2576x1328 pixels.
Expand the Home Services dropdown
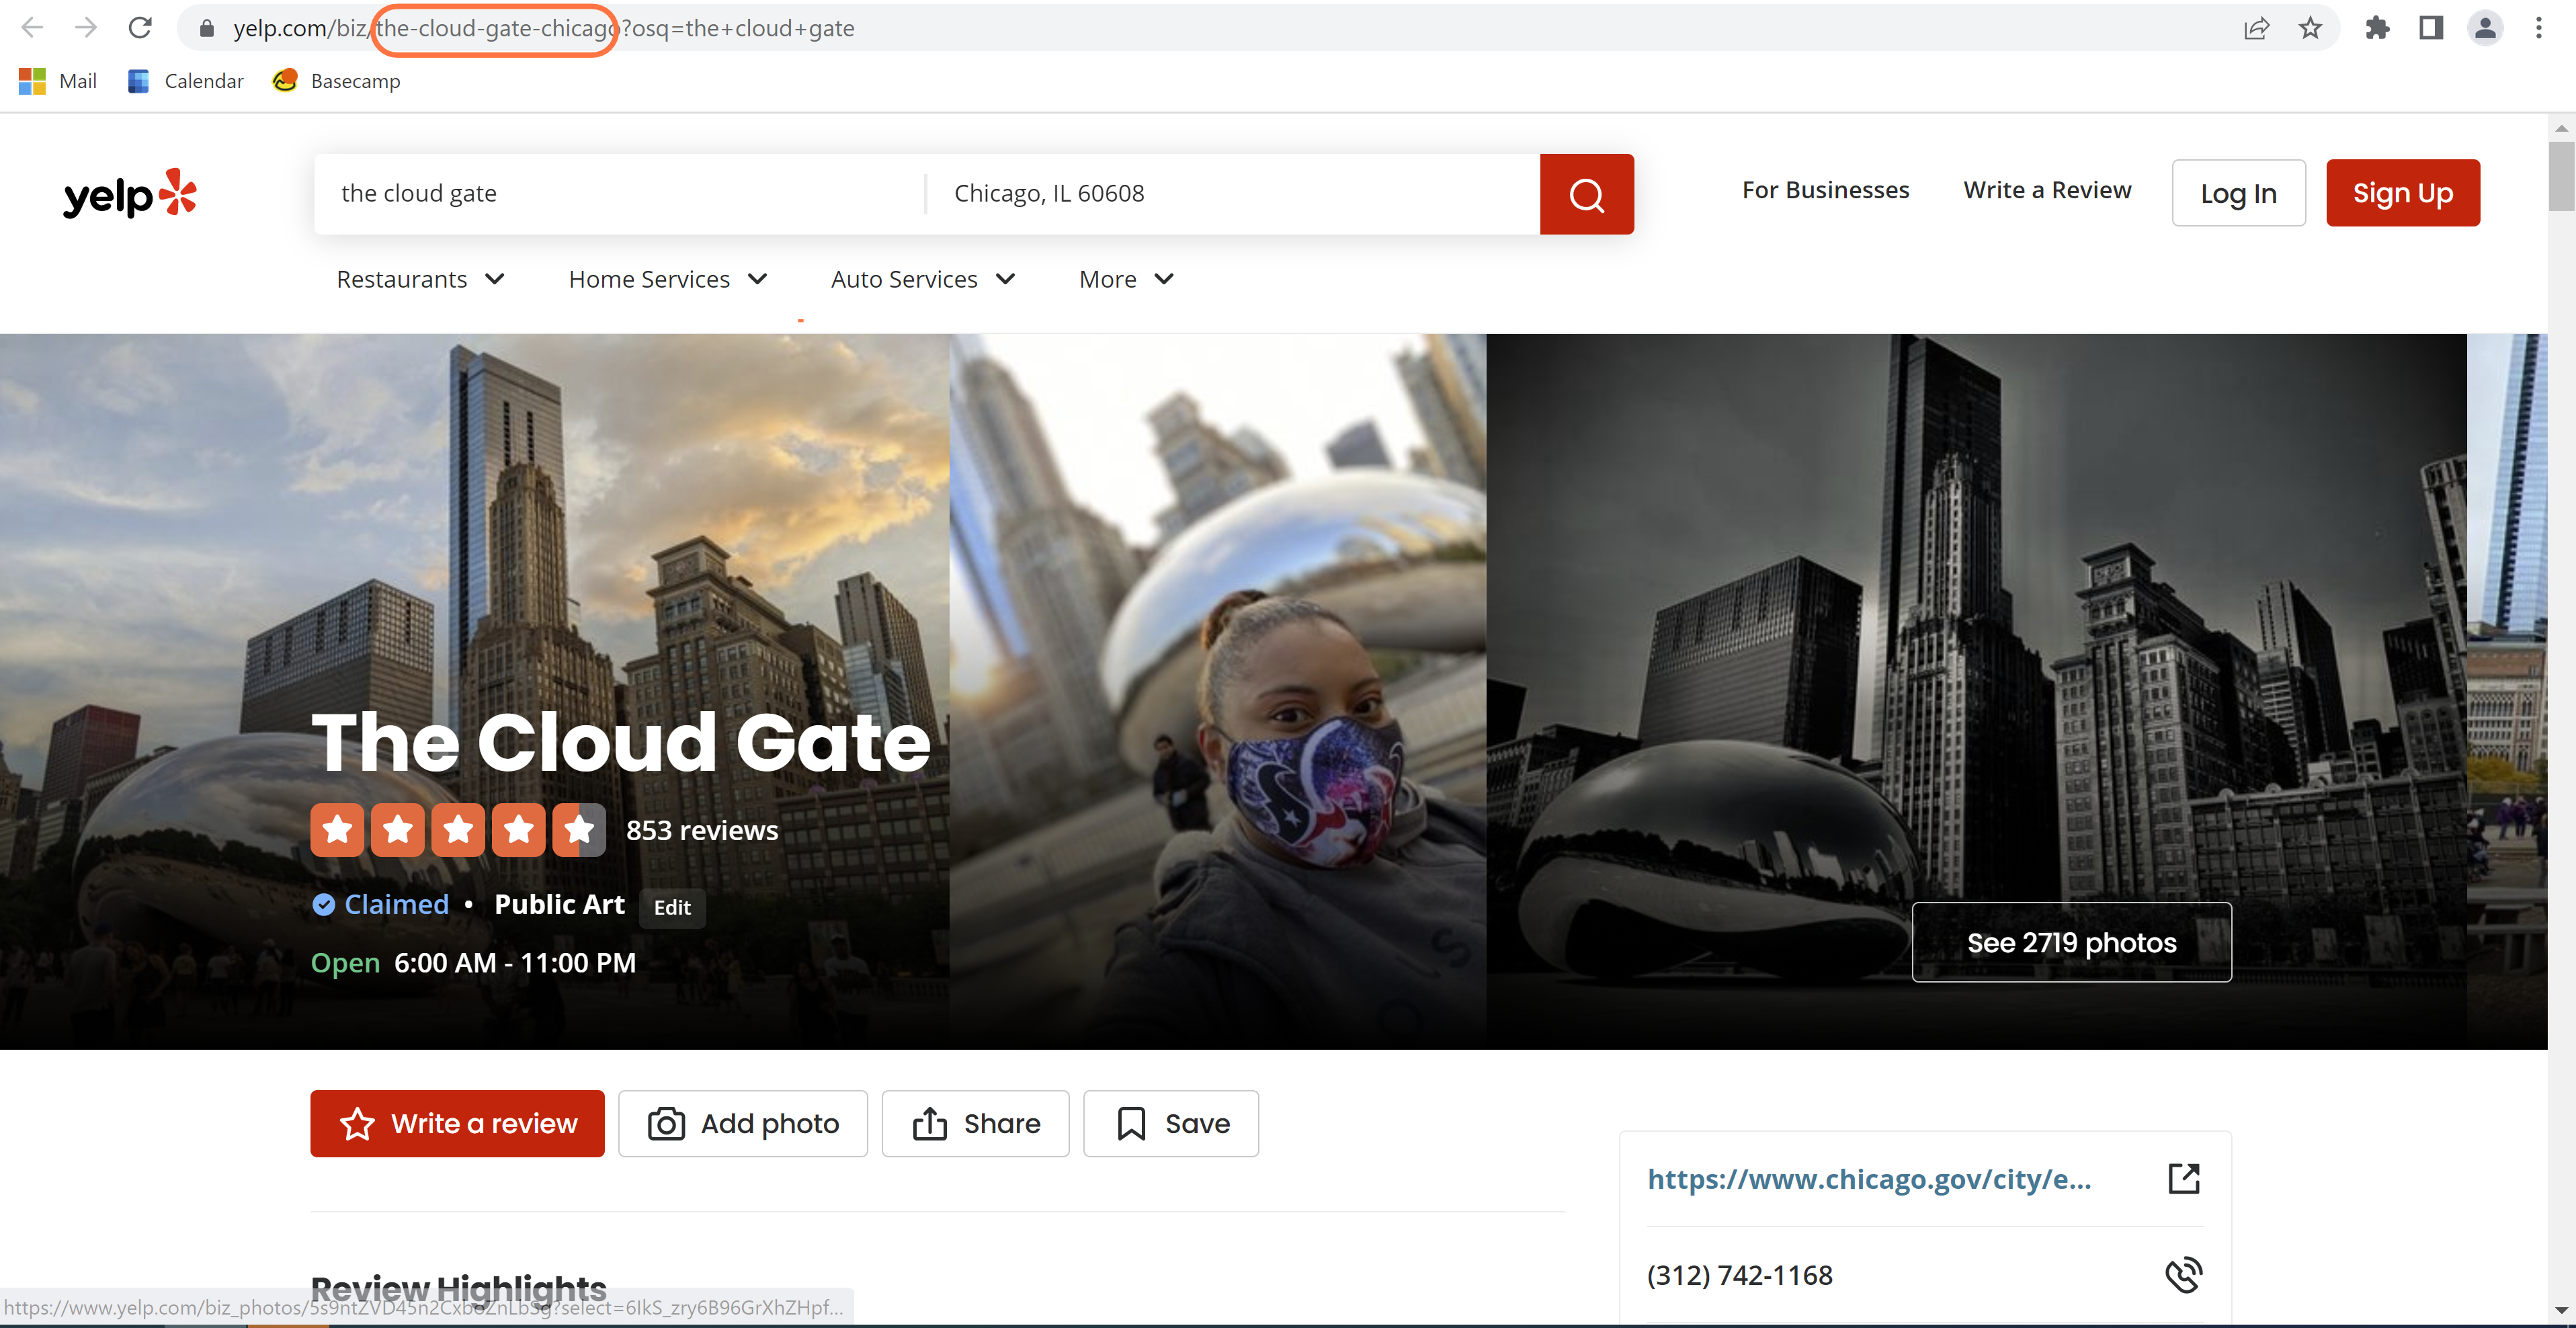(x=667, y=279)
